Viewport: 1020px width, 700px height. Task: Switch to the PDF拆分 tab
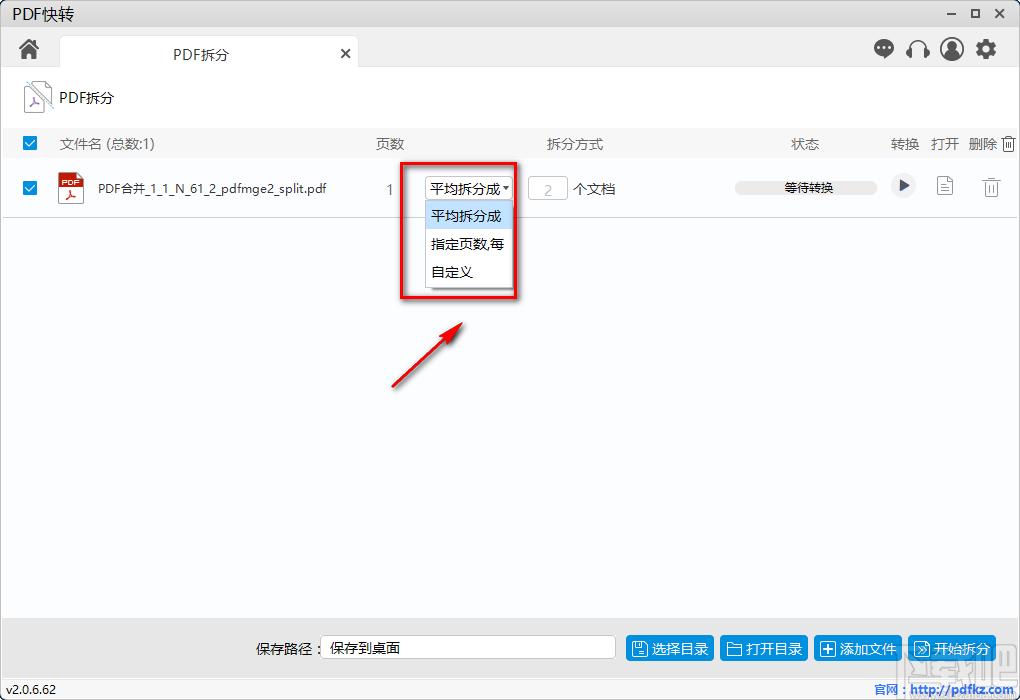coord(200,53)
